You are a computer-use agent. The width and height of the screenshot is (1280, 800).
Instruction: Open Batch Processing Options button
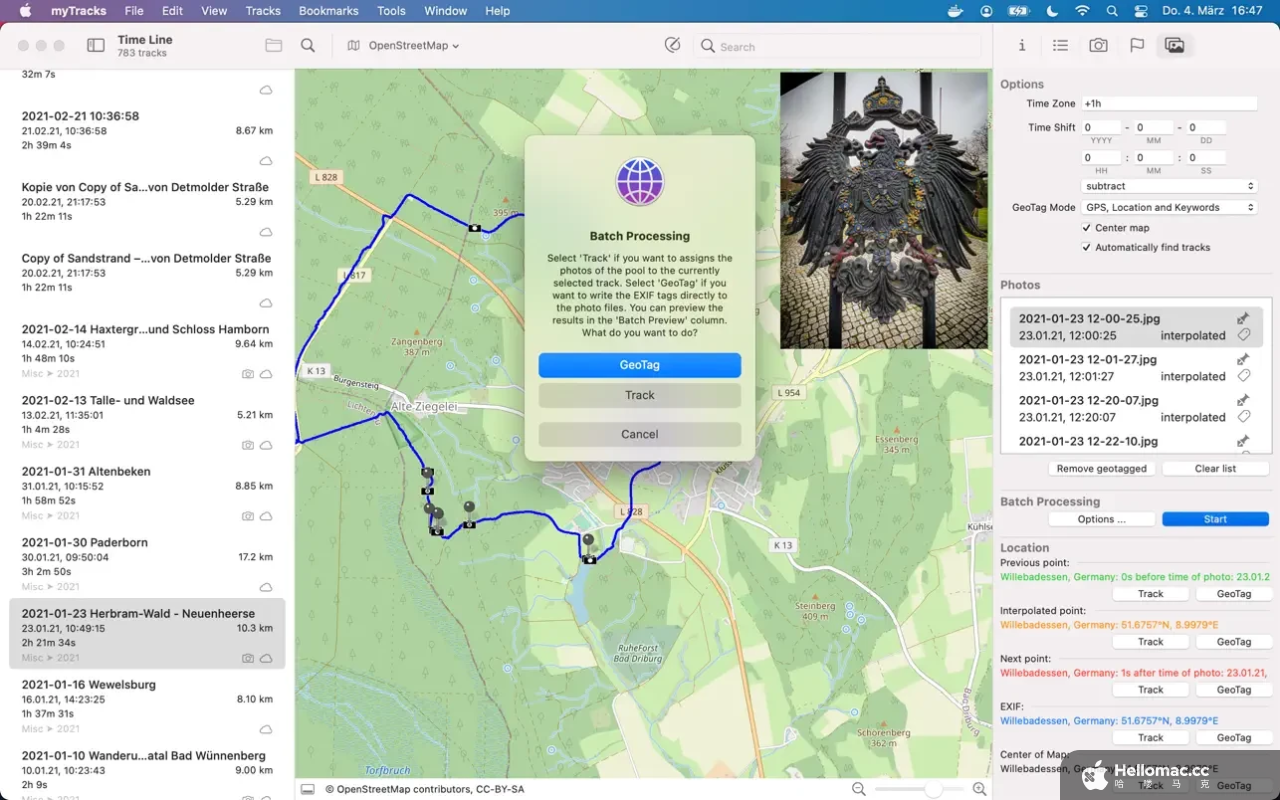point(1102,519)
